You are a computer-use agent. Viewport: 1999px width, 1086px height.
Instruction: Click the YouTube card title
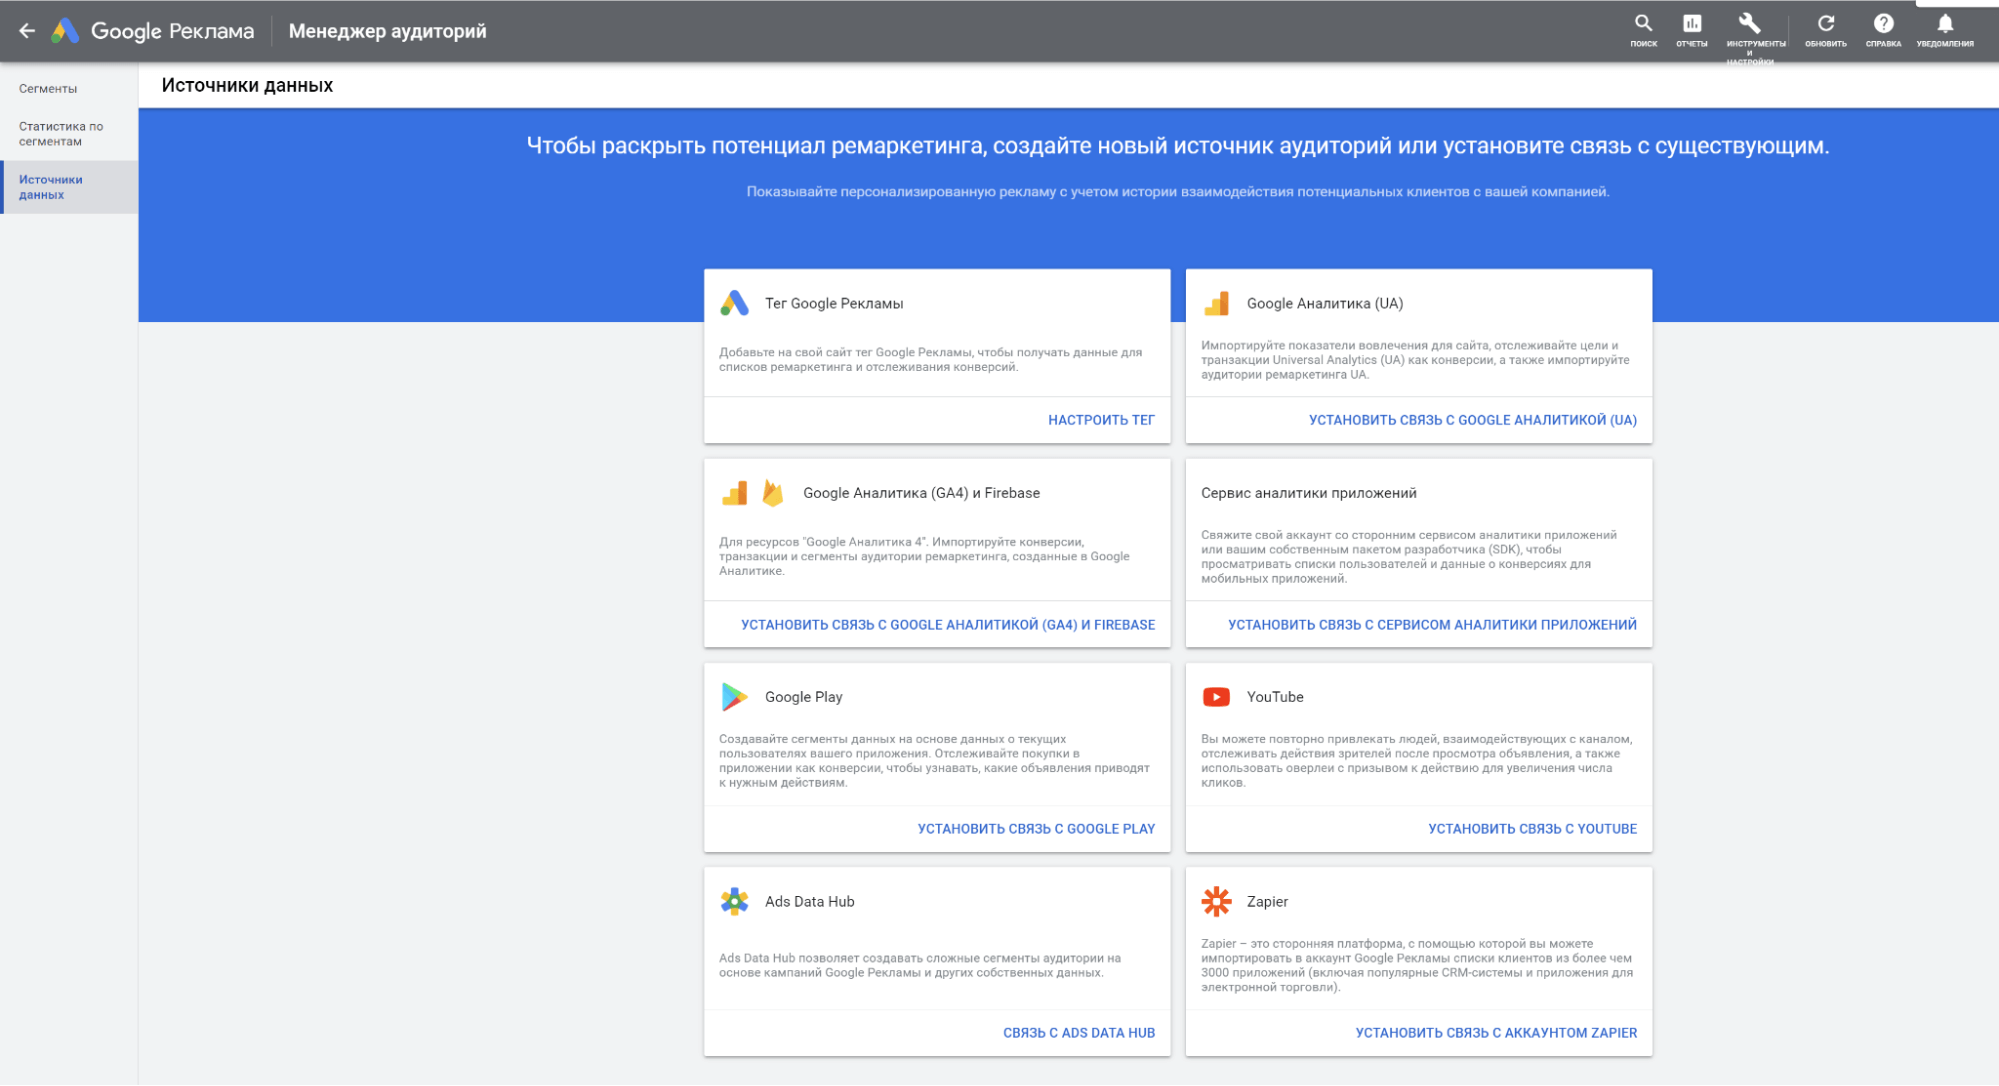tap(1275, 697)
